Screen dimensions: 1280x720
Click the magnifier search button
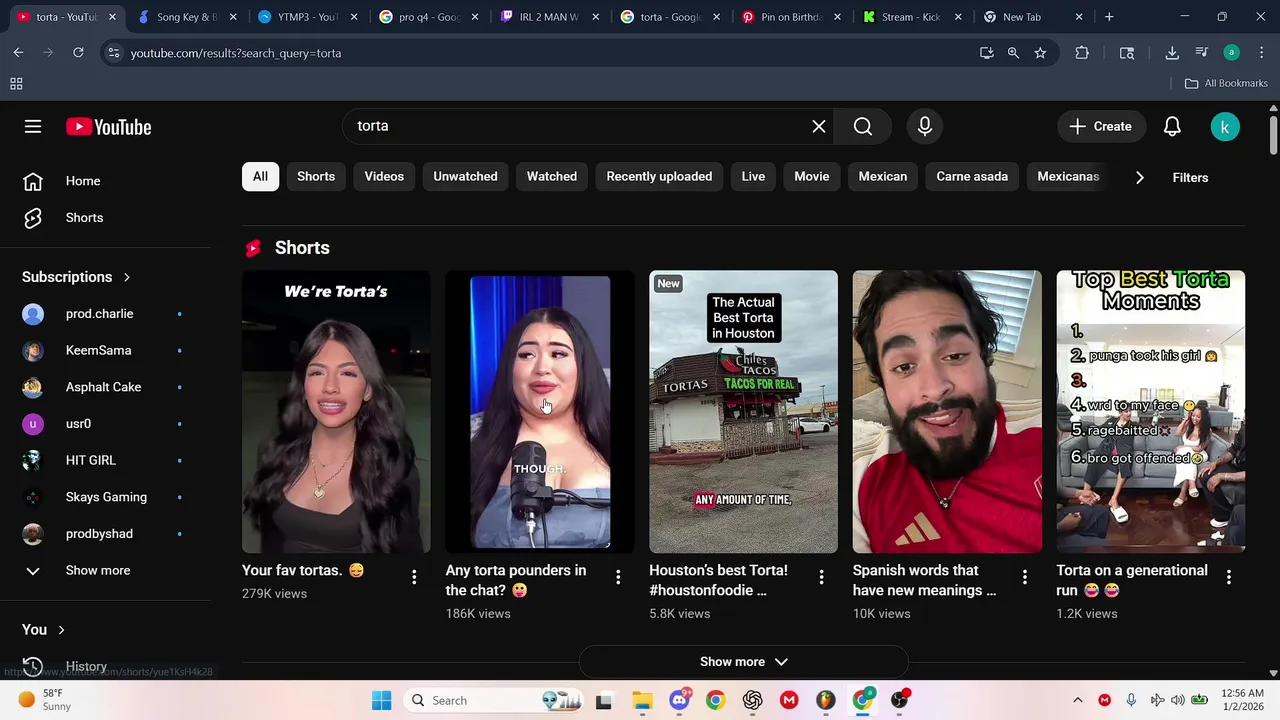(863, 126)
